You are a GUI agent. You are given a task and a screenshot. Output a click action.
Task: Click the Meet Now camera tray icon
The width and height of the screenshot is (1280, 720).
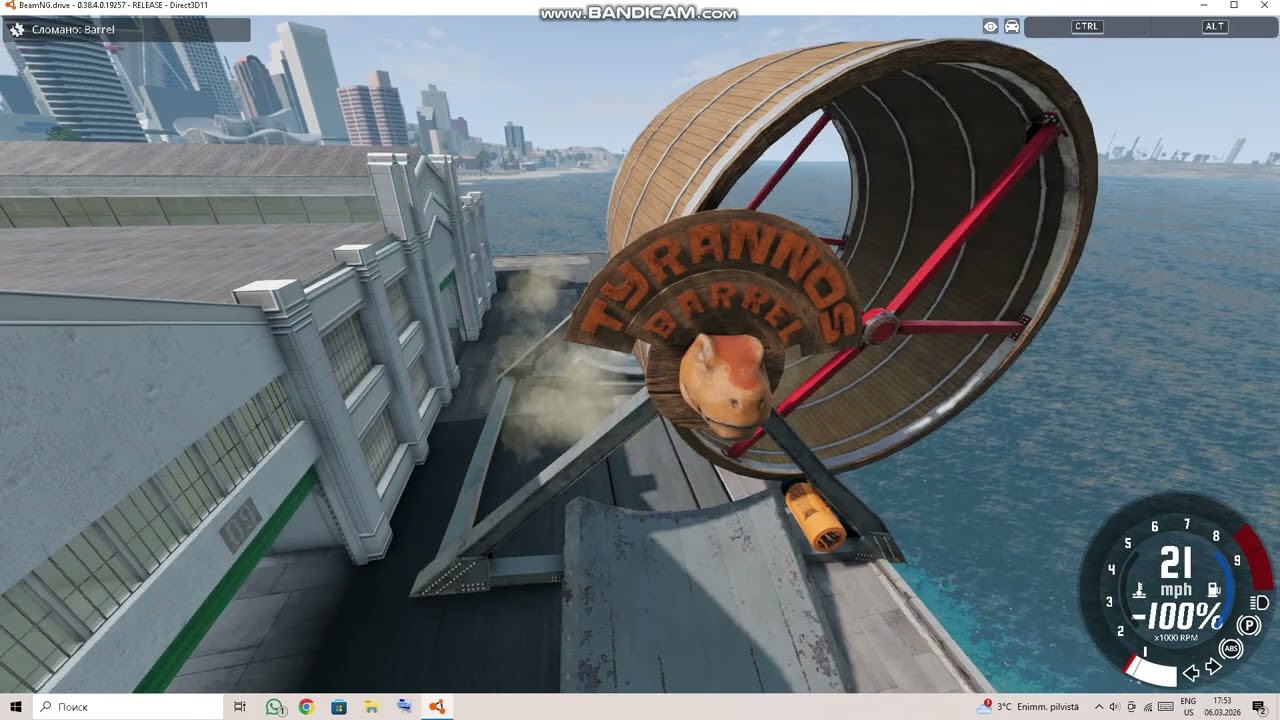point(1131,707)
